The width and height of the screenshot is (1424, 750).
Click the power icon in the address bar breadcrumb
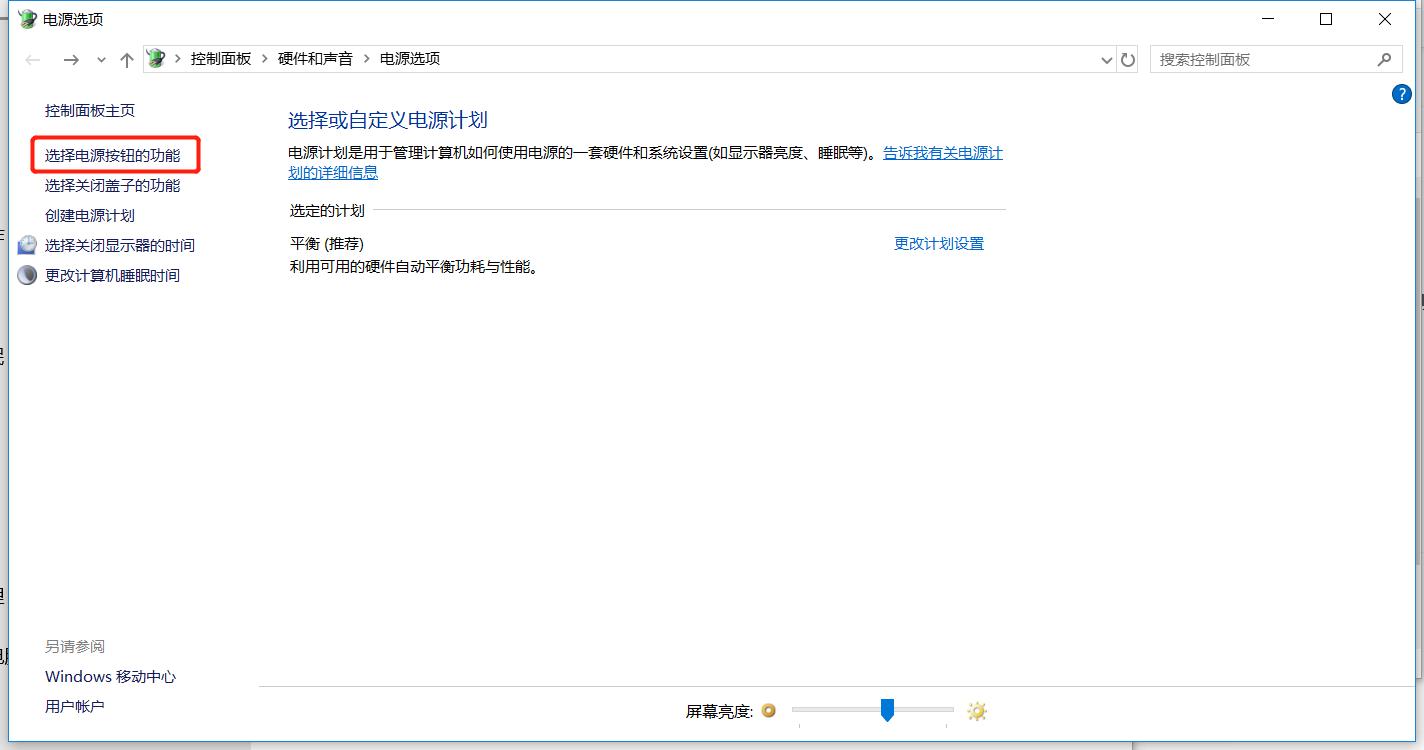(155, 58)
